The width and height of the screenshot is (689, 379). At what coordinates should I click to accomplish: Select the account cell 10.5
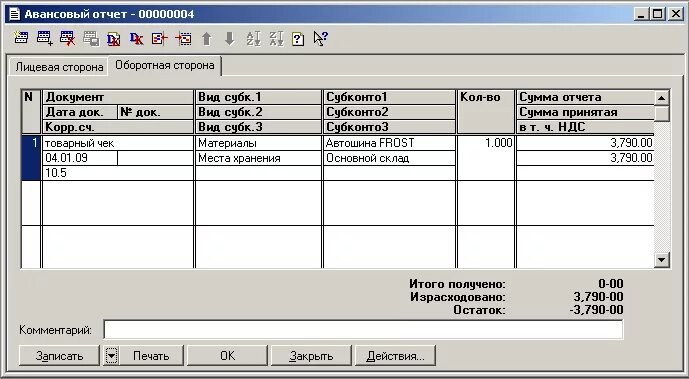coord(118,173)
